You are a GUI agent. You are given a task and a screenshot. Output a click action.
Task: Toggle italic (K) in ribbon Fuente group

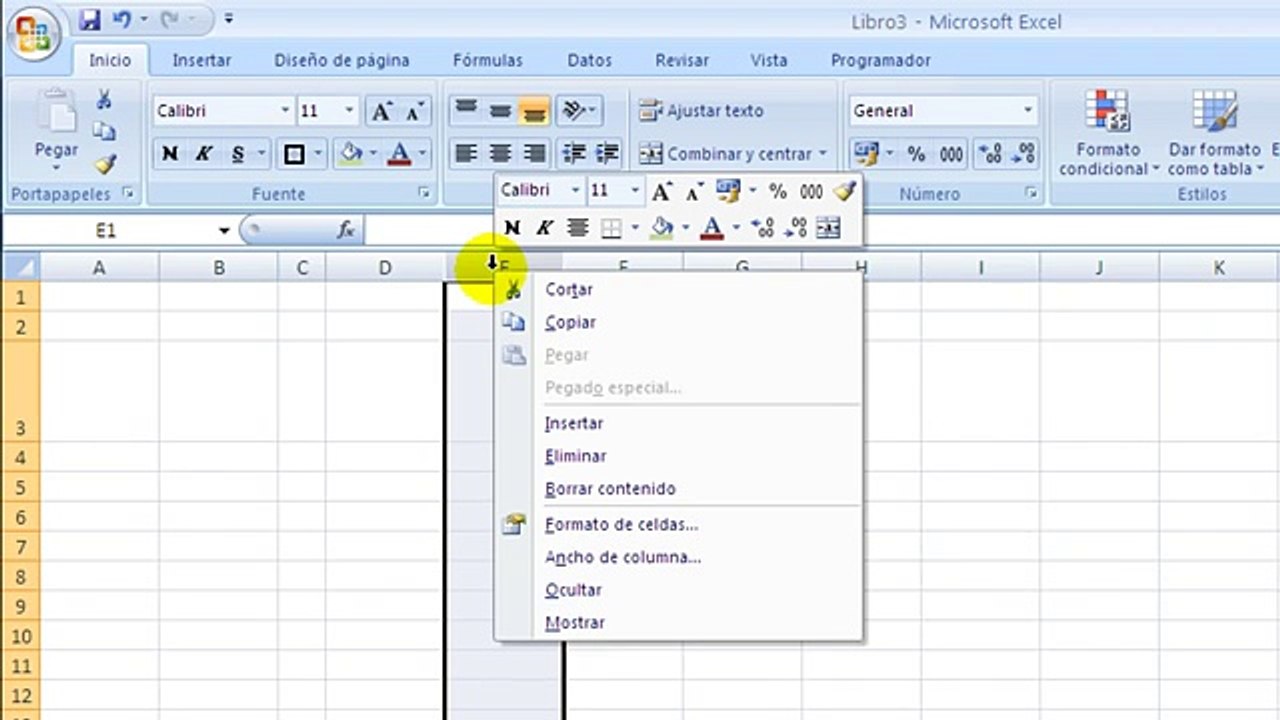(x=204, y=153)
